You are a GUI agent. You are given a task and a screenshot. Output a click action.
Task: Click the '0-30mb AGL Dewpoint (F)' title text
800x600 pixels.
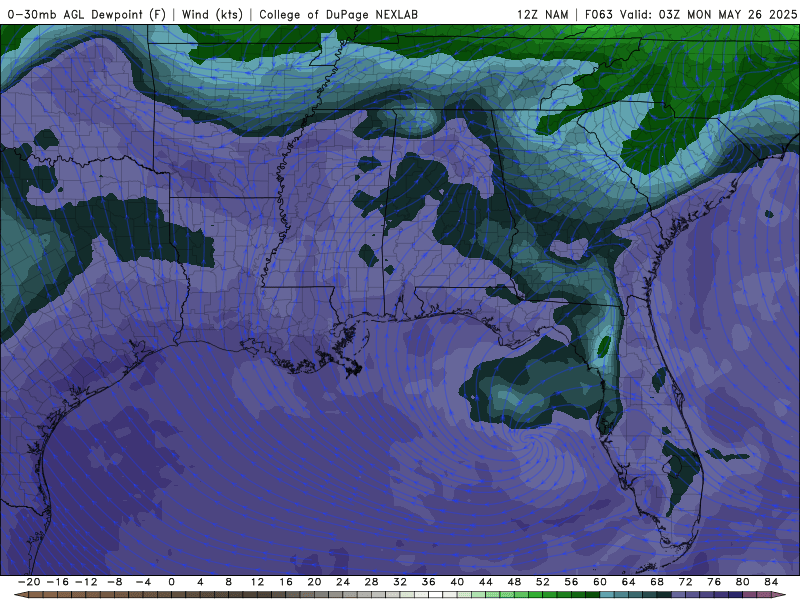tap(87, 14)
